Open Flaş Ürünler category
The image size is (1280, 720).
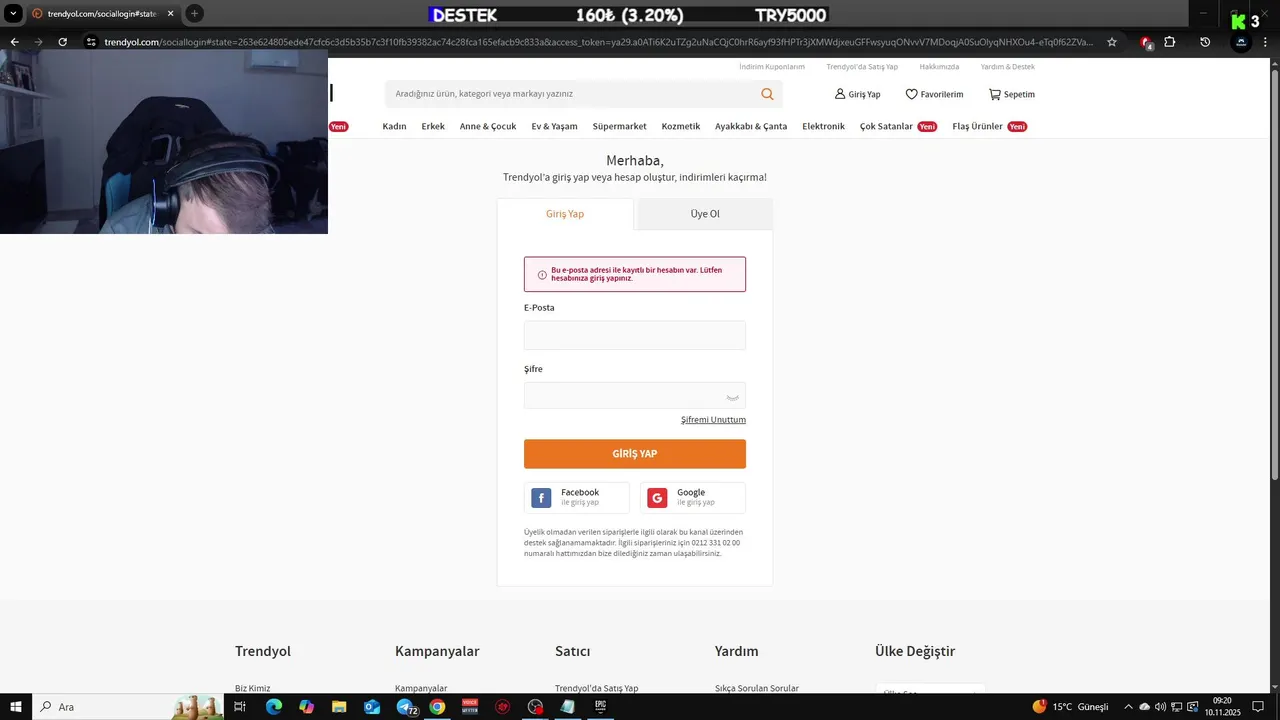977,127
